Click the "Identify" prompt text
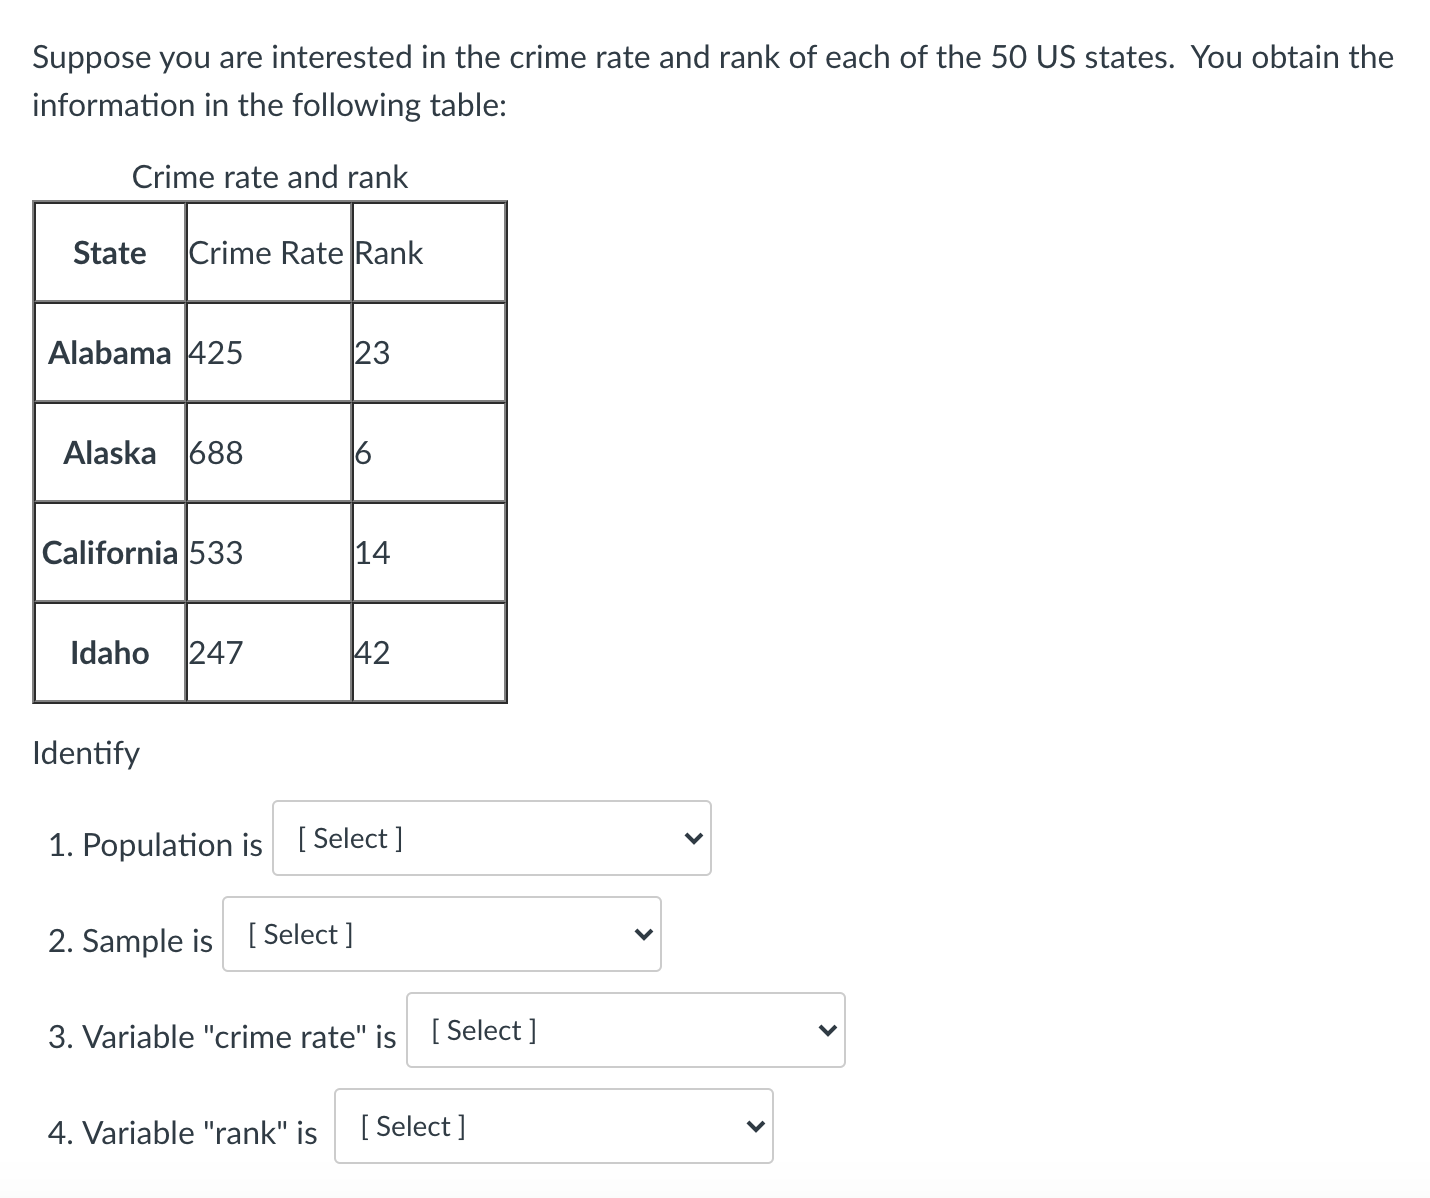This screenshot has height=1198, width=1430. (x=86, y=753)
